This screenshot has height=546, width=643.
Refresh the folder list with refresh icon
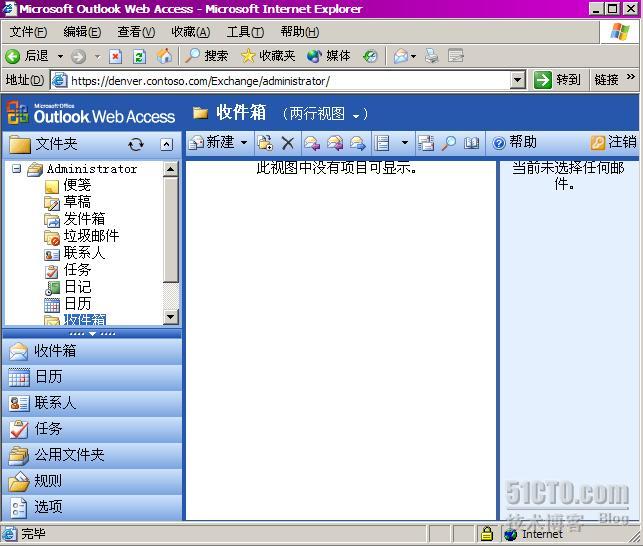pyautogui.click(x=136, y=144)
